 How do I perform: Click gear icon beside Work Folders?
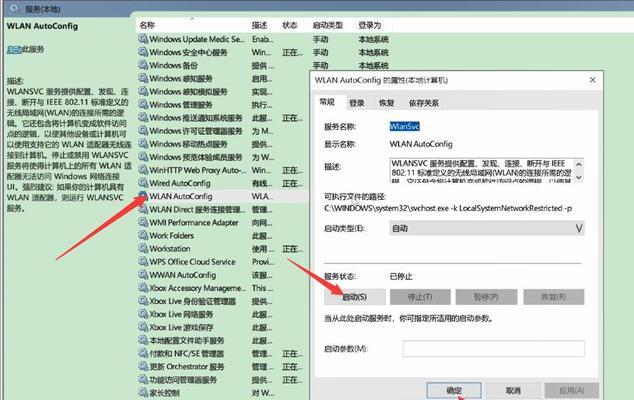click(143, 235)
